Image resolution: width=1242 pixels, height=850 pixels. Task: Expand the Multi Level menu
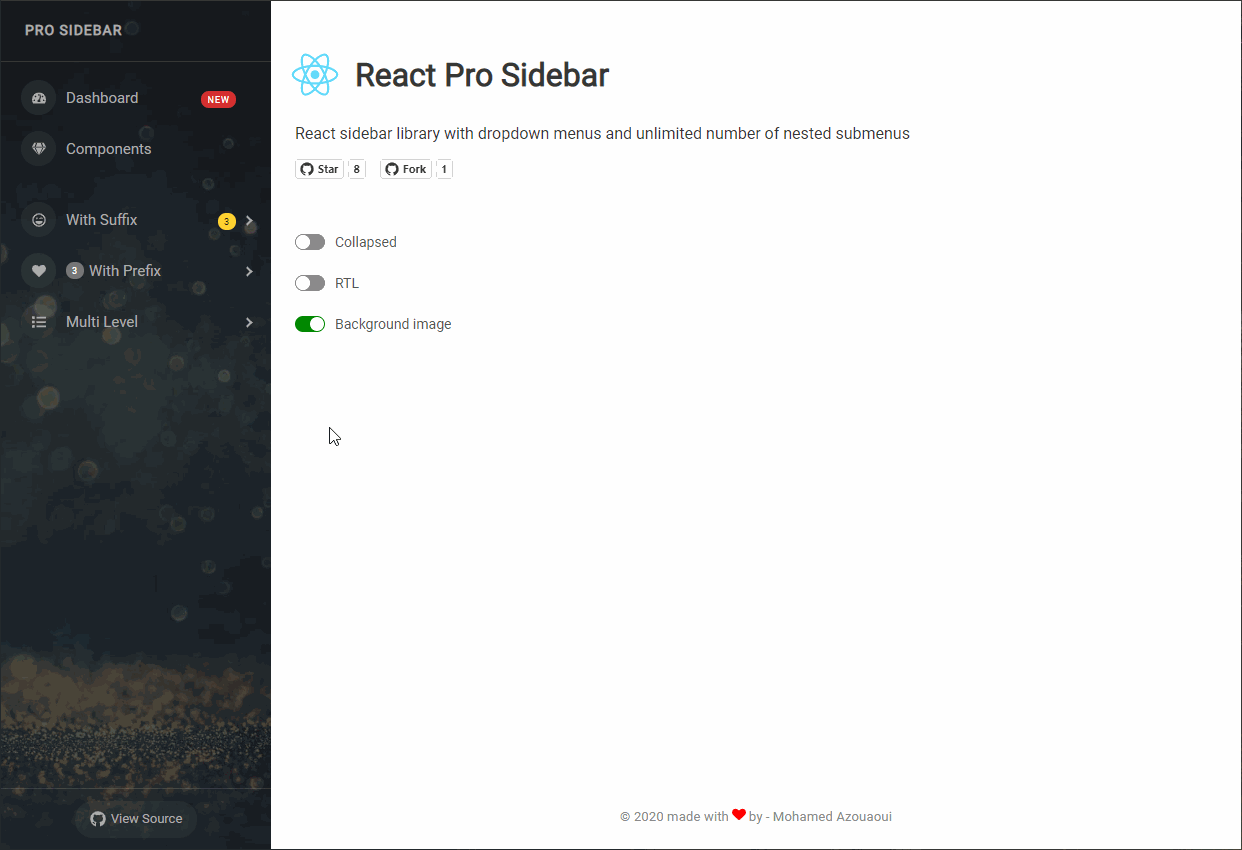point(249,321)
